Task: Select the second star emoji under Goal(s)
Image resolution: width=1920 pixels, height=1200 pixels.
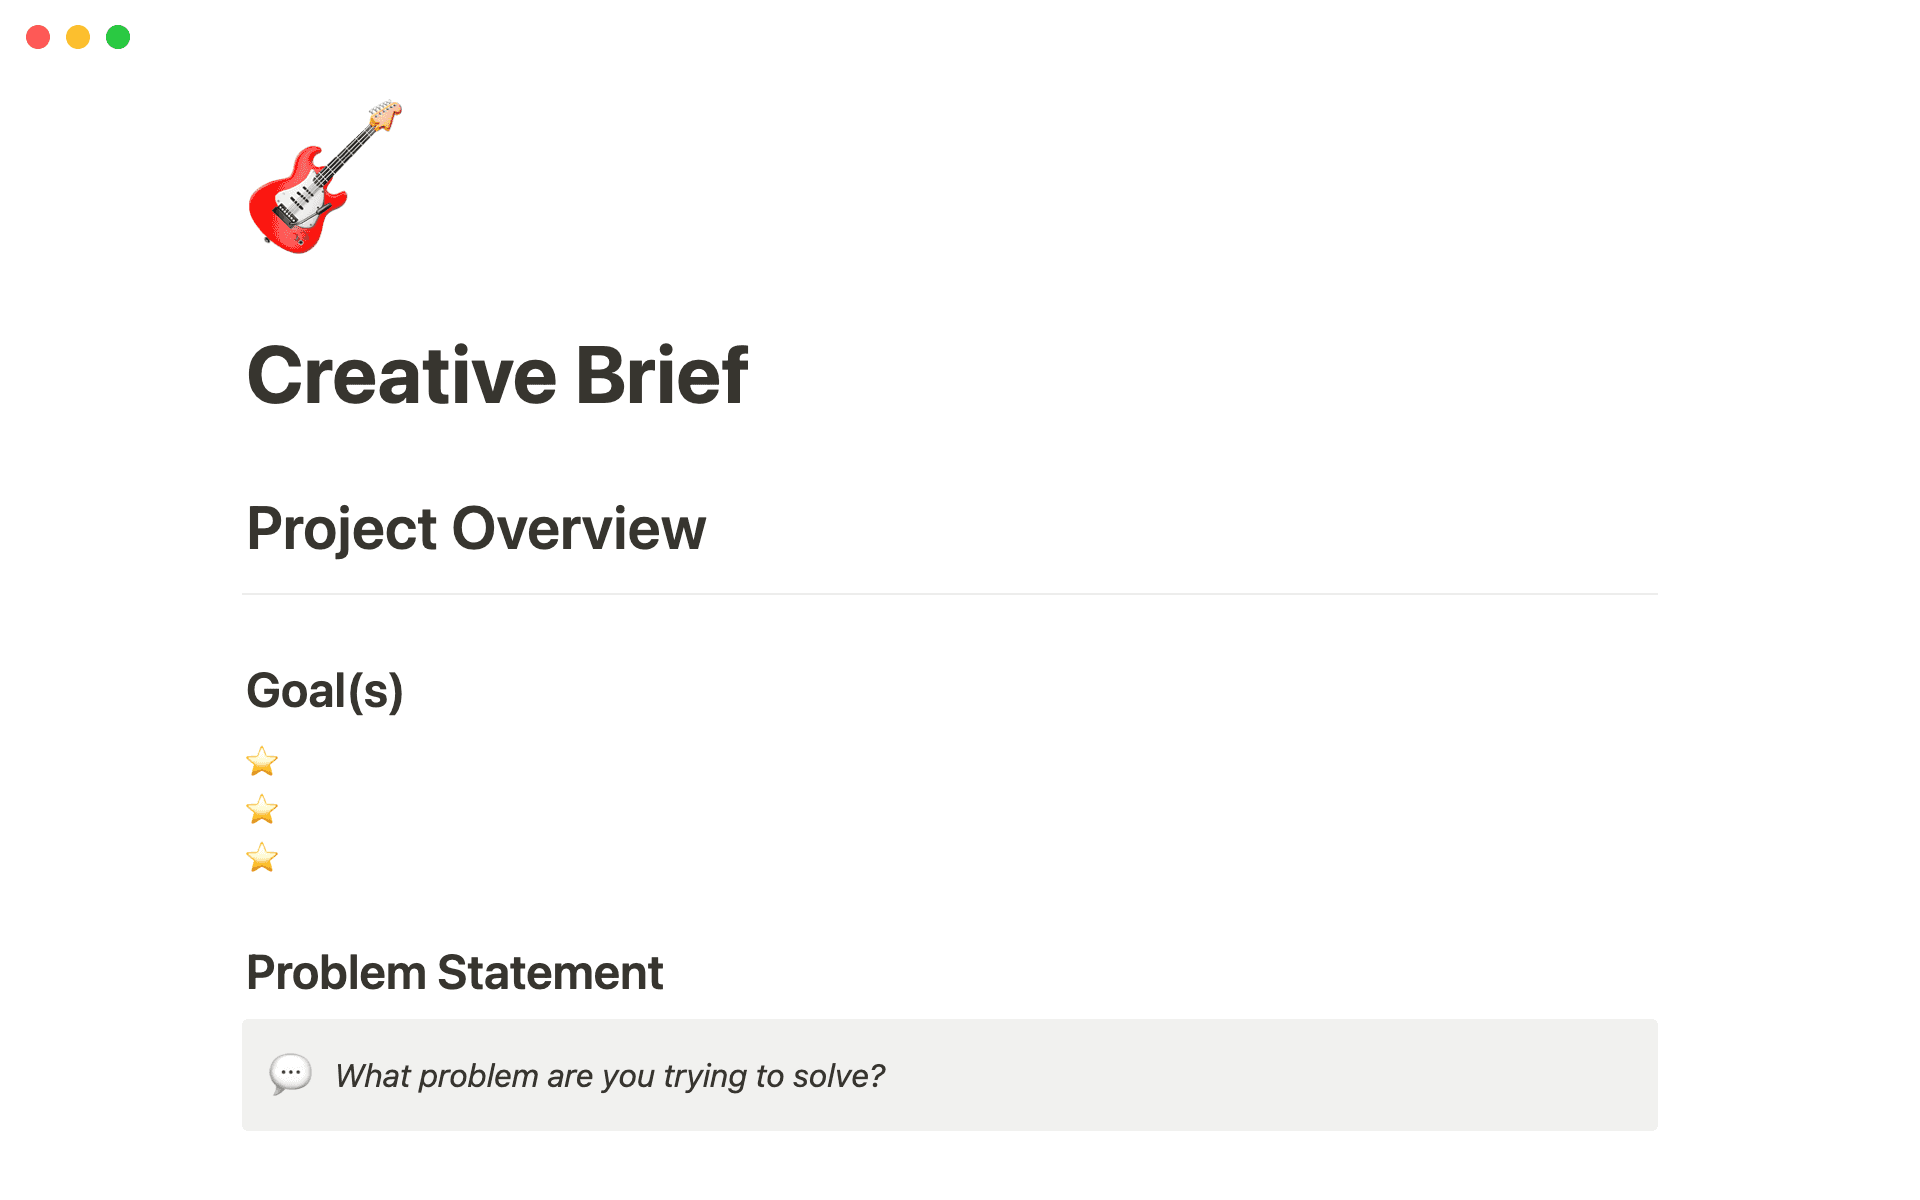Action: click(262, 809)
